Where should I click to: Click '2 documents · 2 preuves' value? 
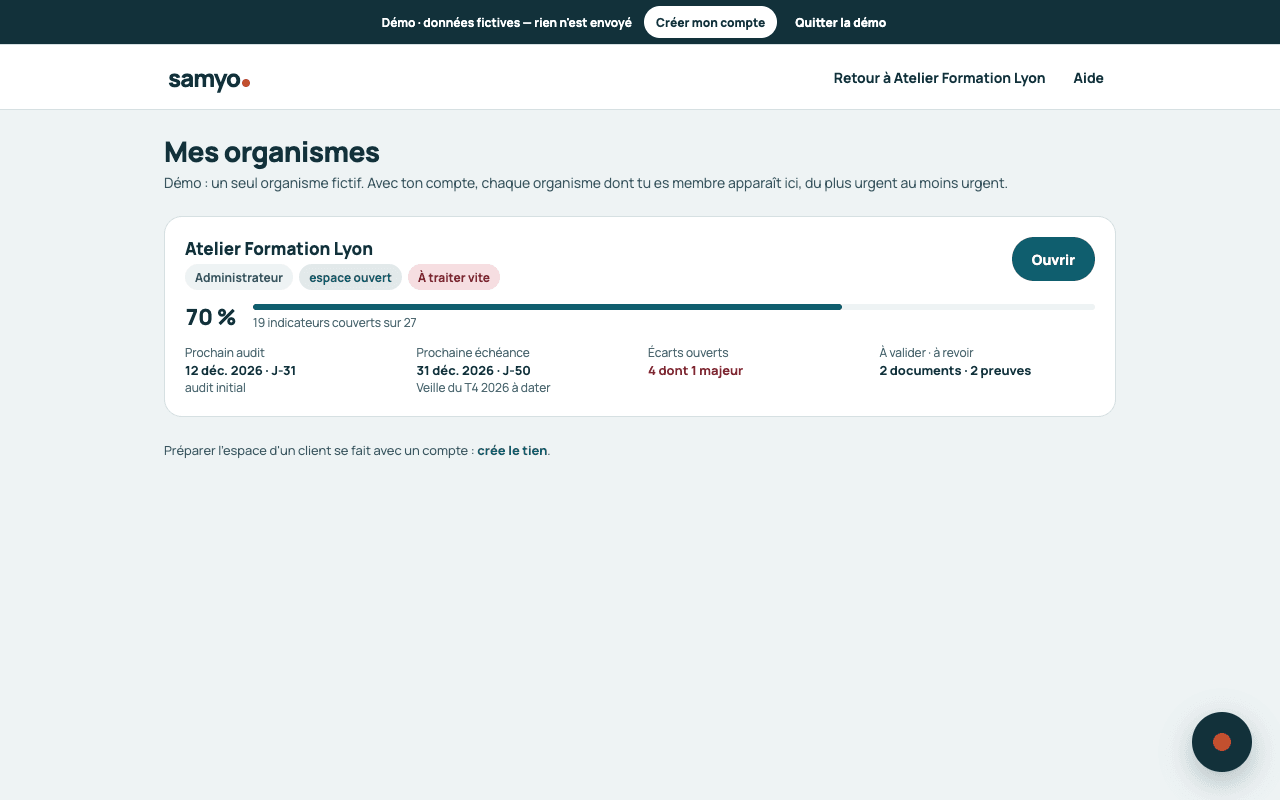coord(955,371)
